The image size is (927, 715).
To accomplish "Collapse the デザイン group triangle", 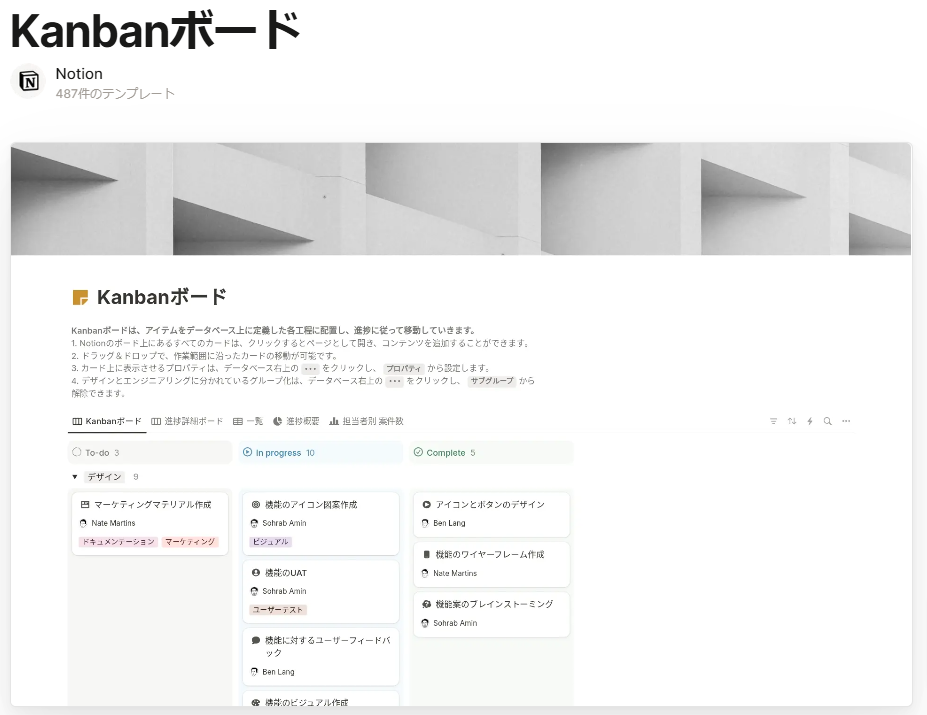I will (x=74, y=477).
